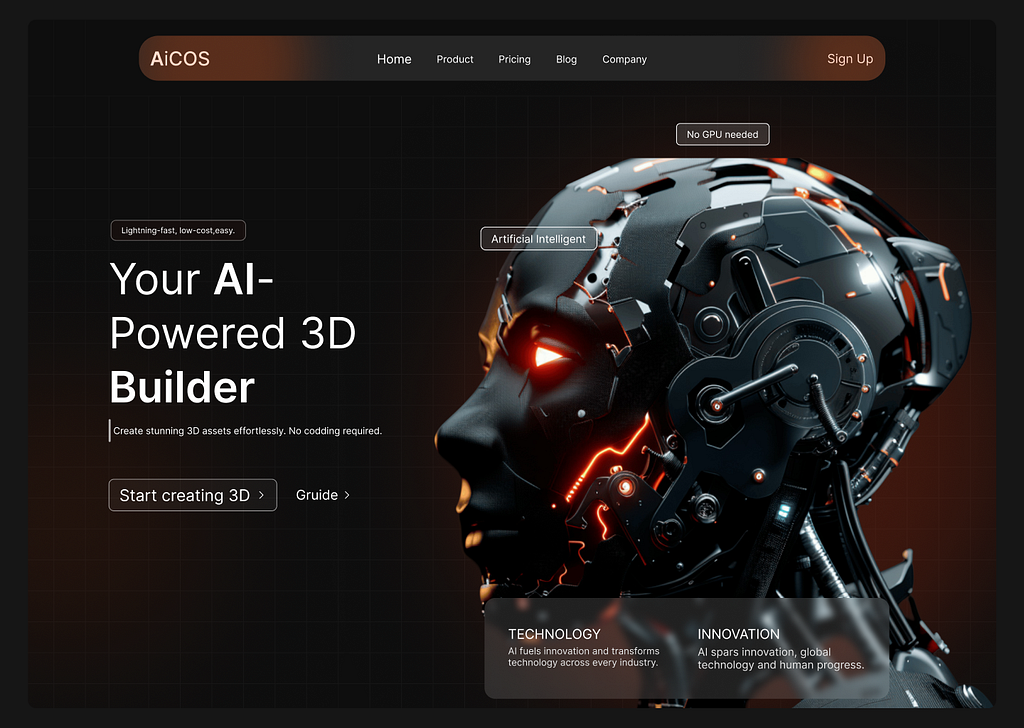
Task: Click the chevron arrow next to Gruide
Action: pyautogui.click(x=347, y=495)
